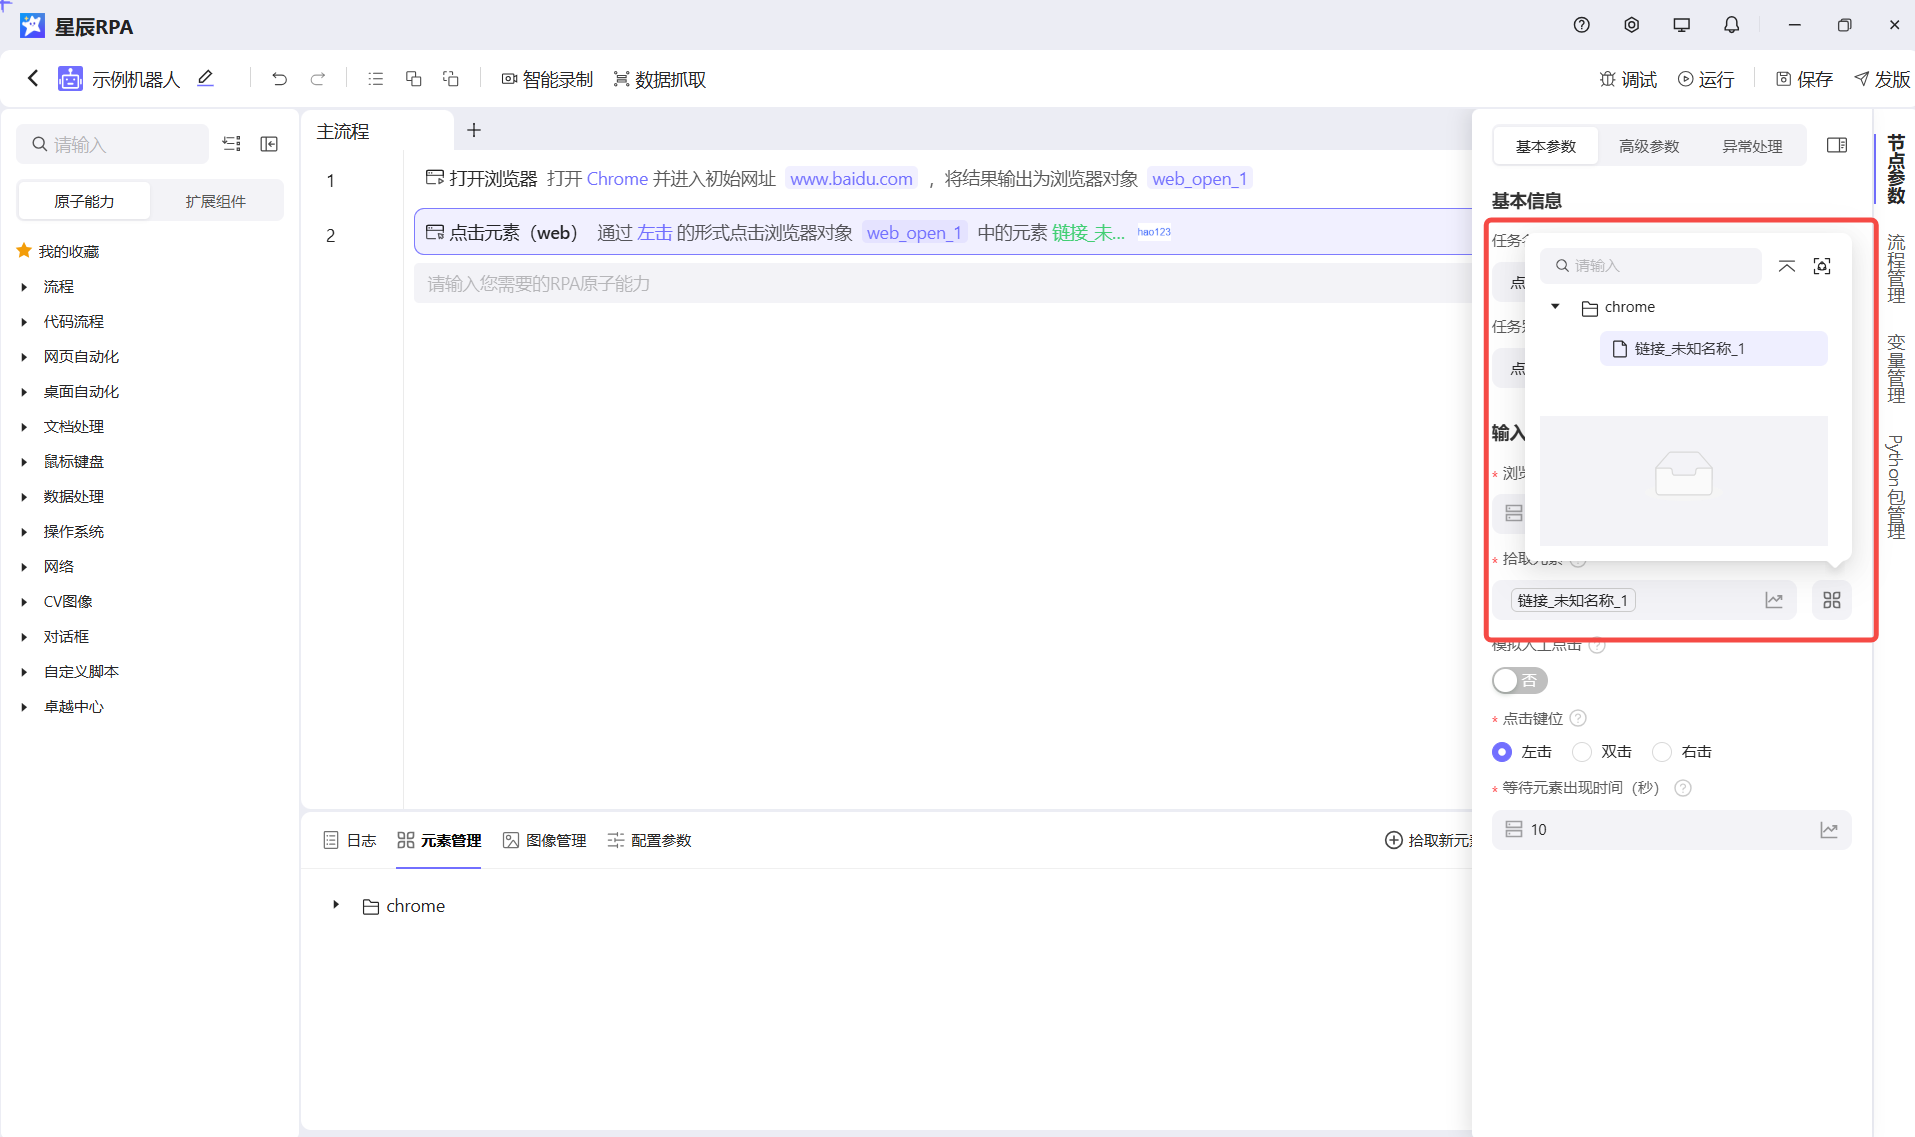The height and width of the screenshot is (1137, 1915).
Task: Select the 双击 radio button
Action: [x=1582, y=752]
